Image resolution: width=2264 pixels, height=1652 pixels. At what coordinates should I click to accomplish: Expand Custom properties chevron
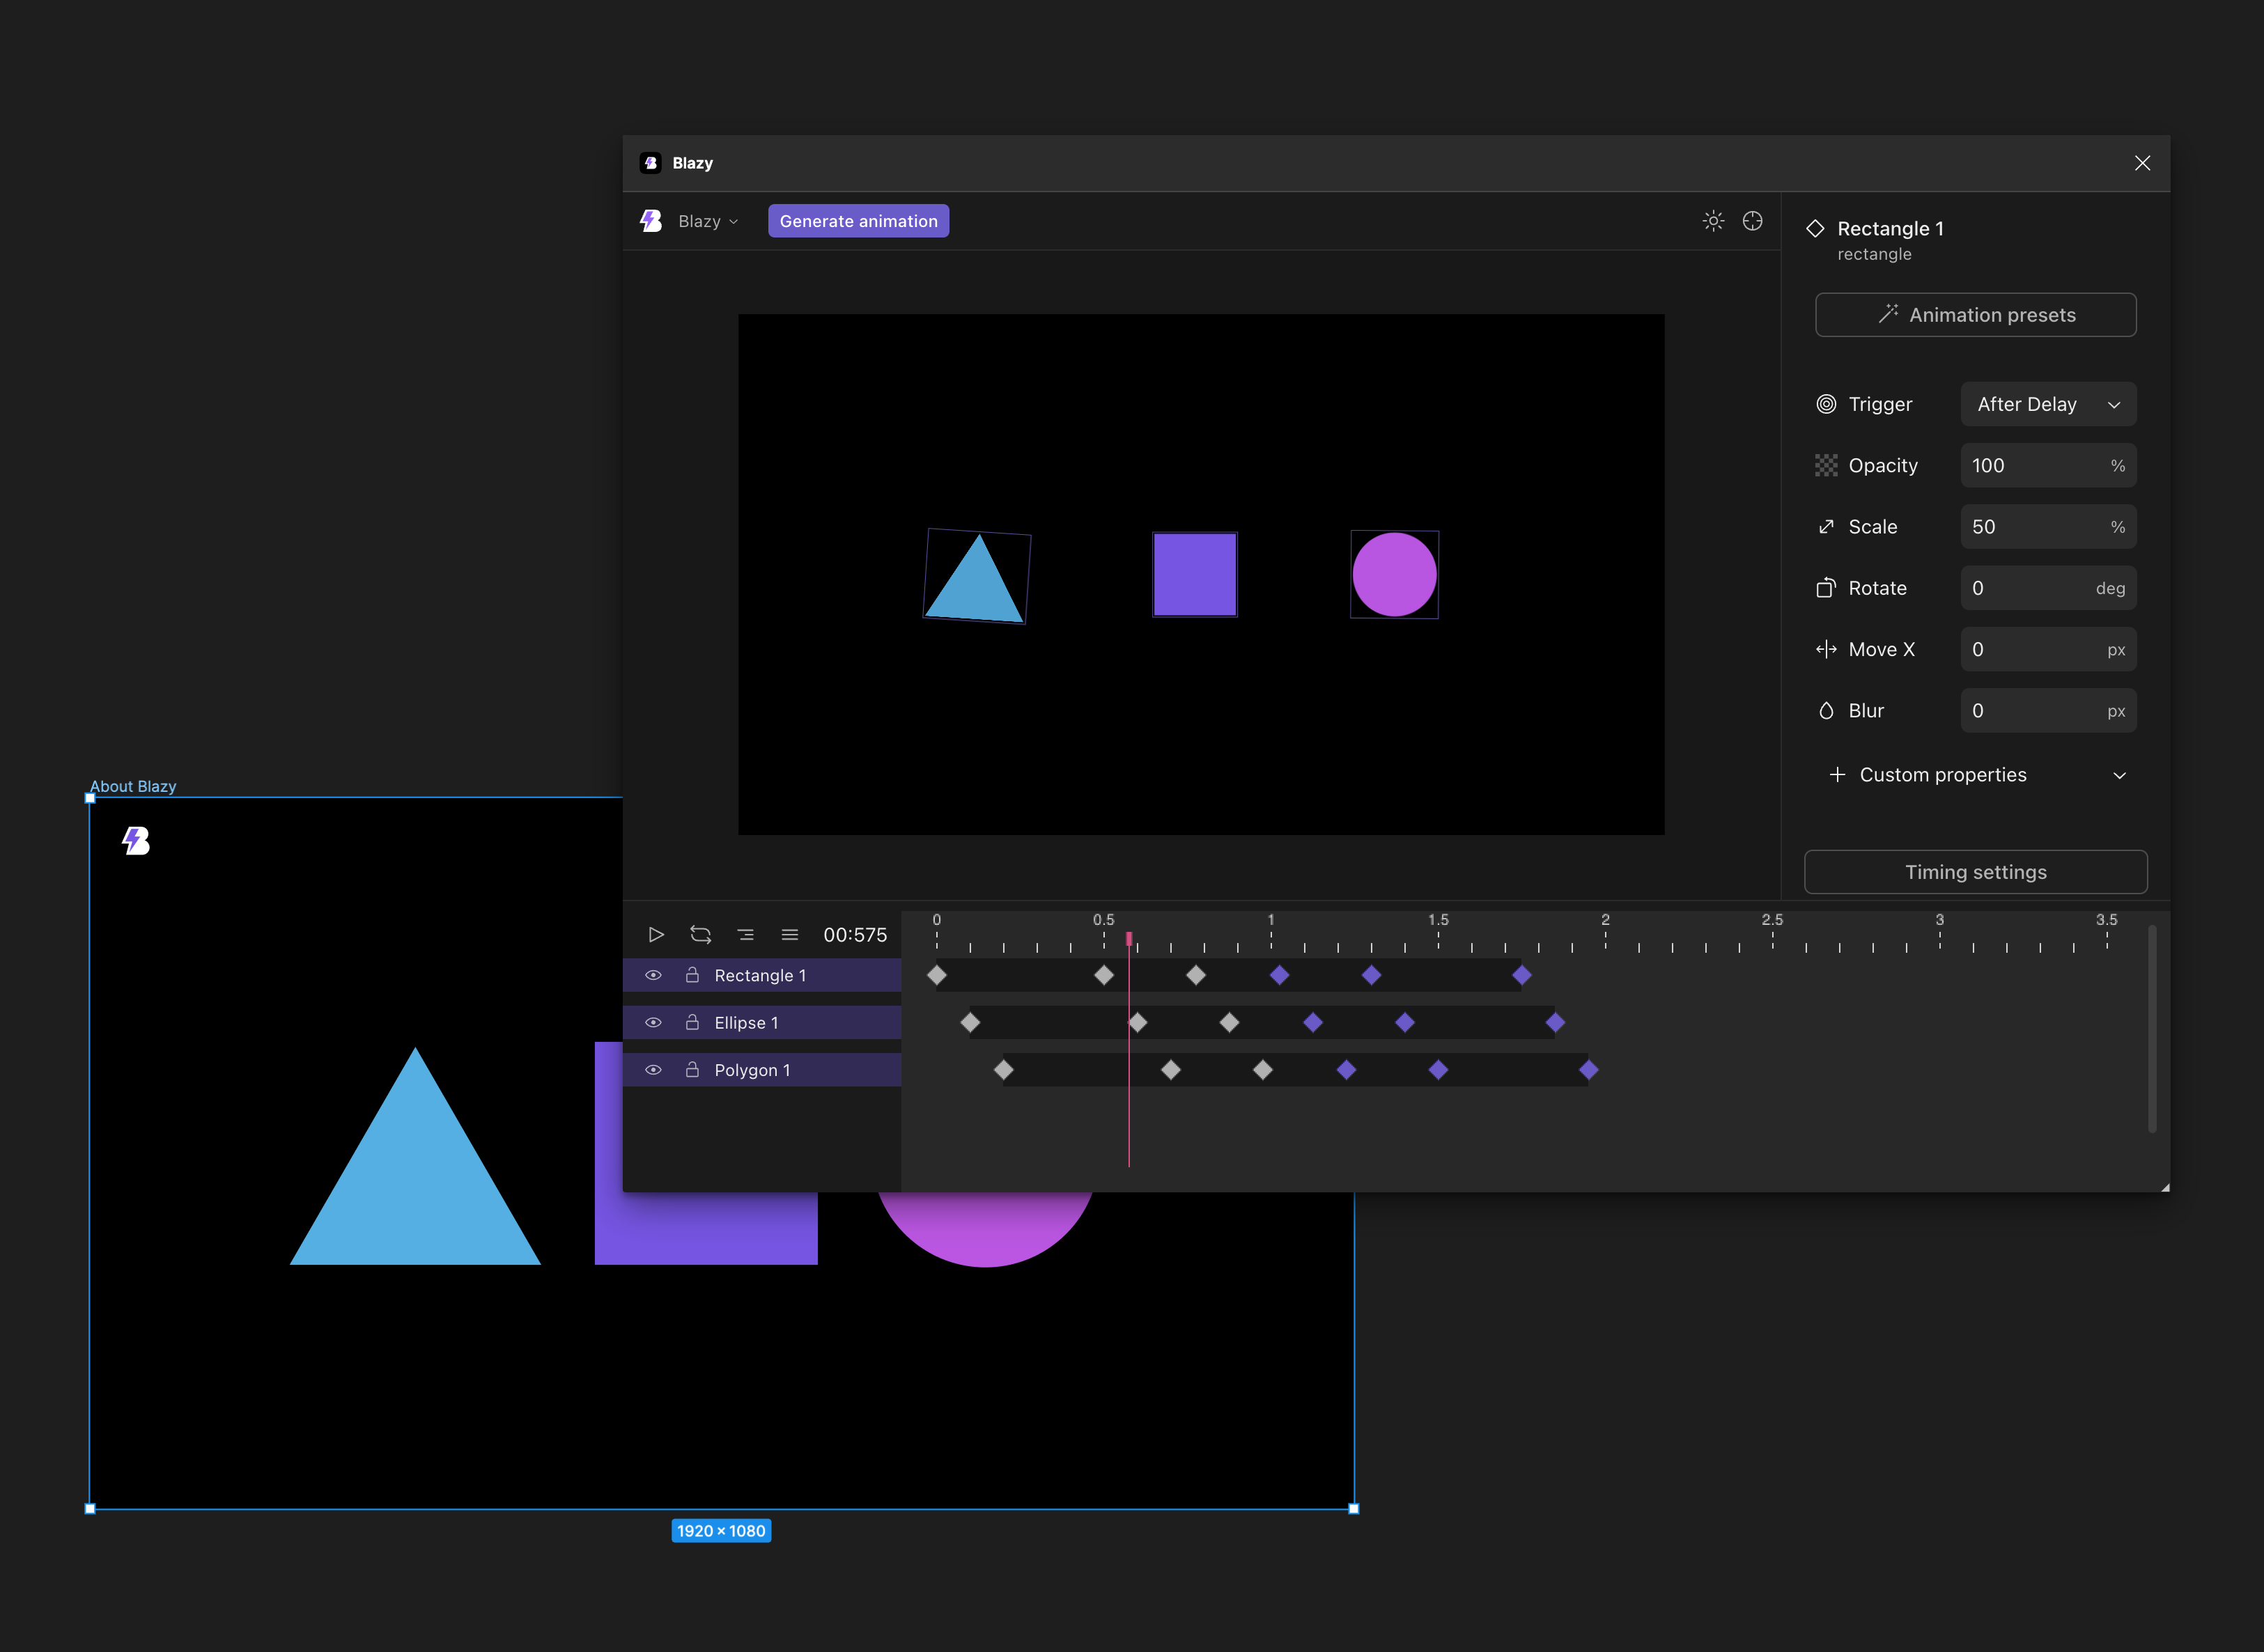click(x=2119, y=776)
